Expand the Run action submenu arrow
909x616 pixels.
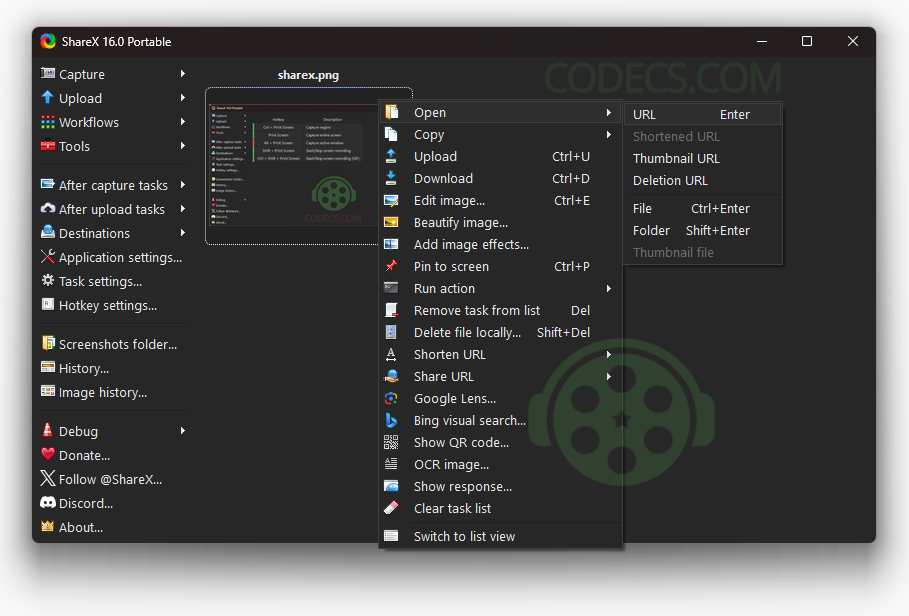[x=609, y=289]
